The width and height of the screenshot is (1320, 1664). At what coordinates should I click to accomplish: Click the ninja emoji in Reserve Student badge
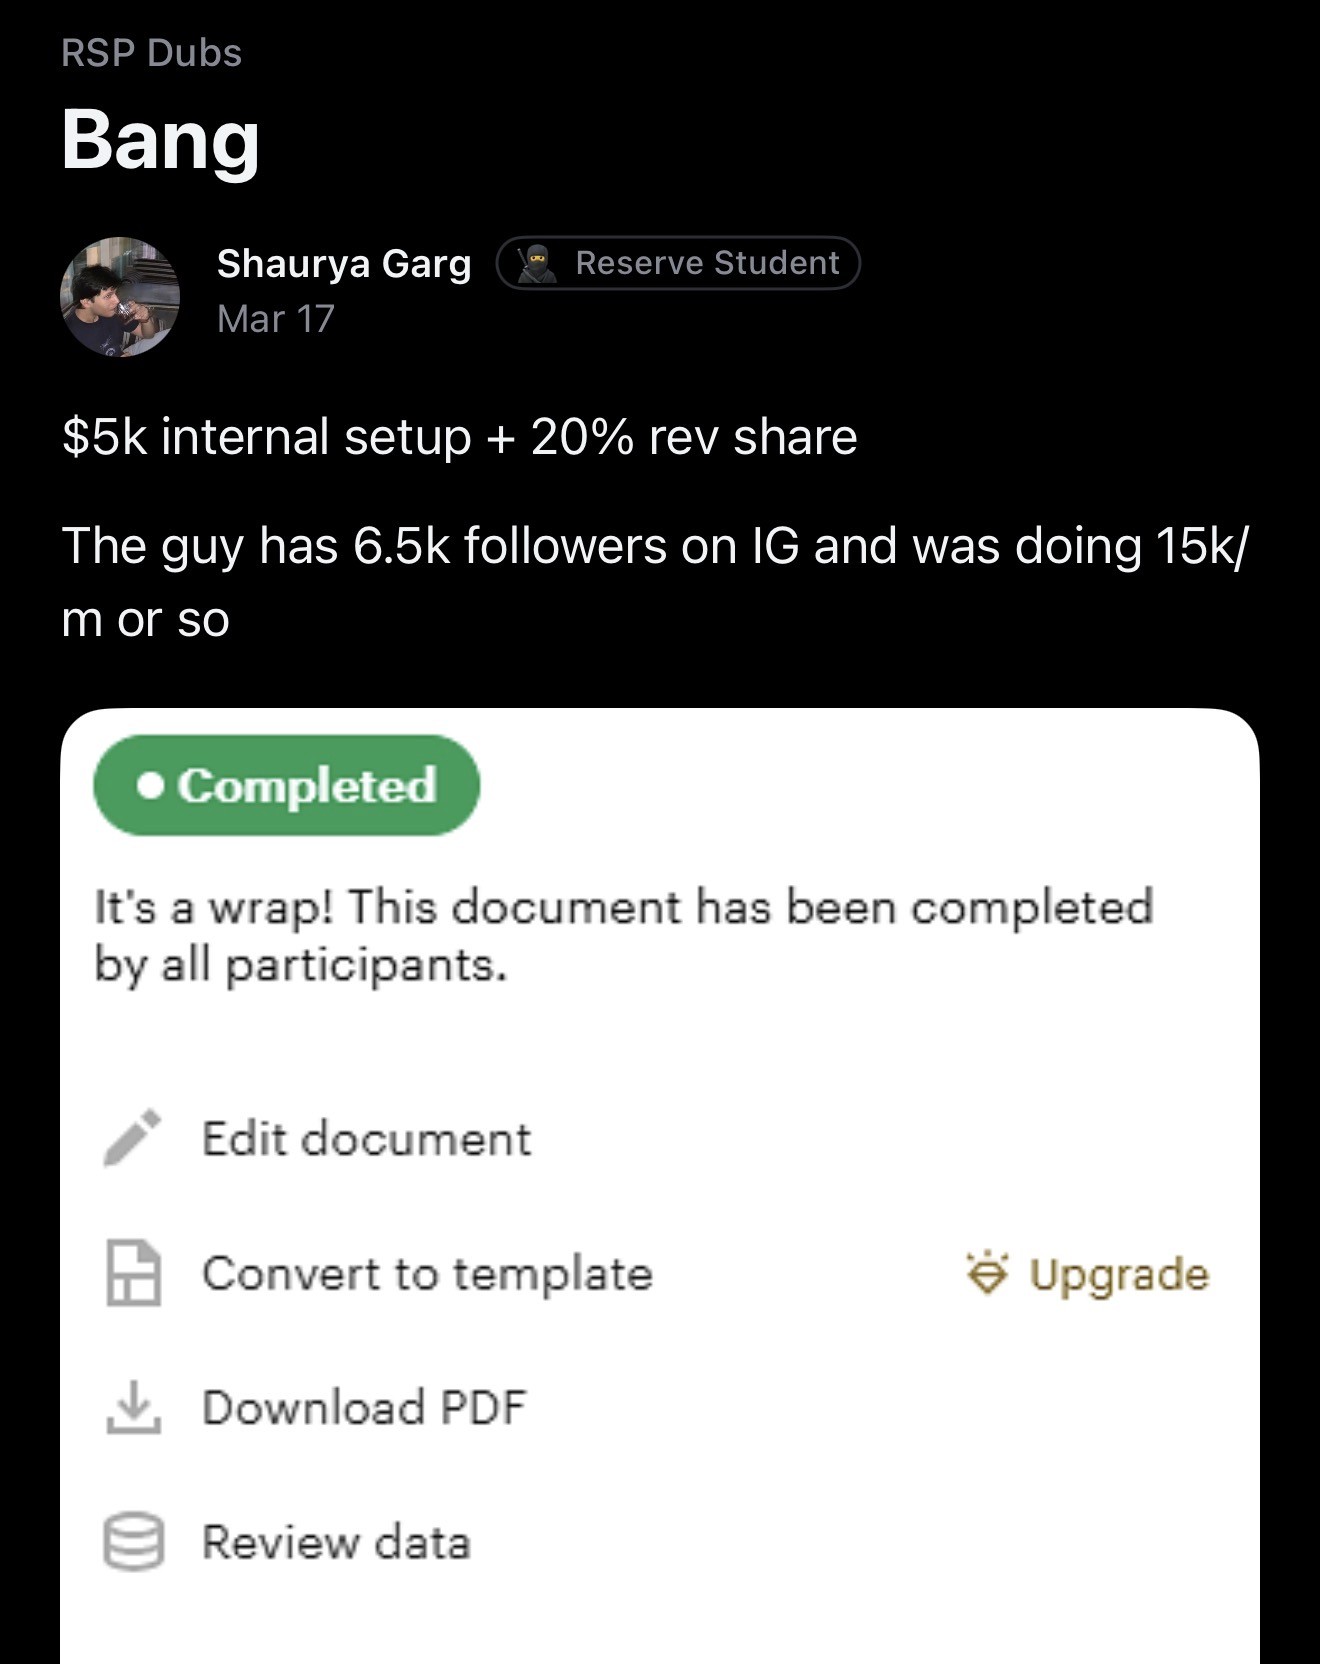pos(537,263)
